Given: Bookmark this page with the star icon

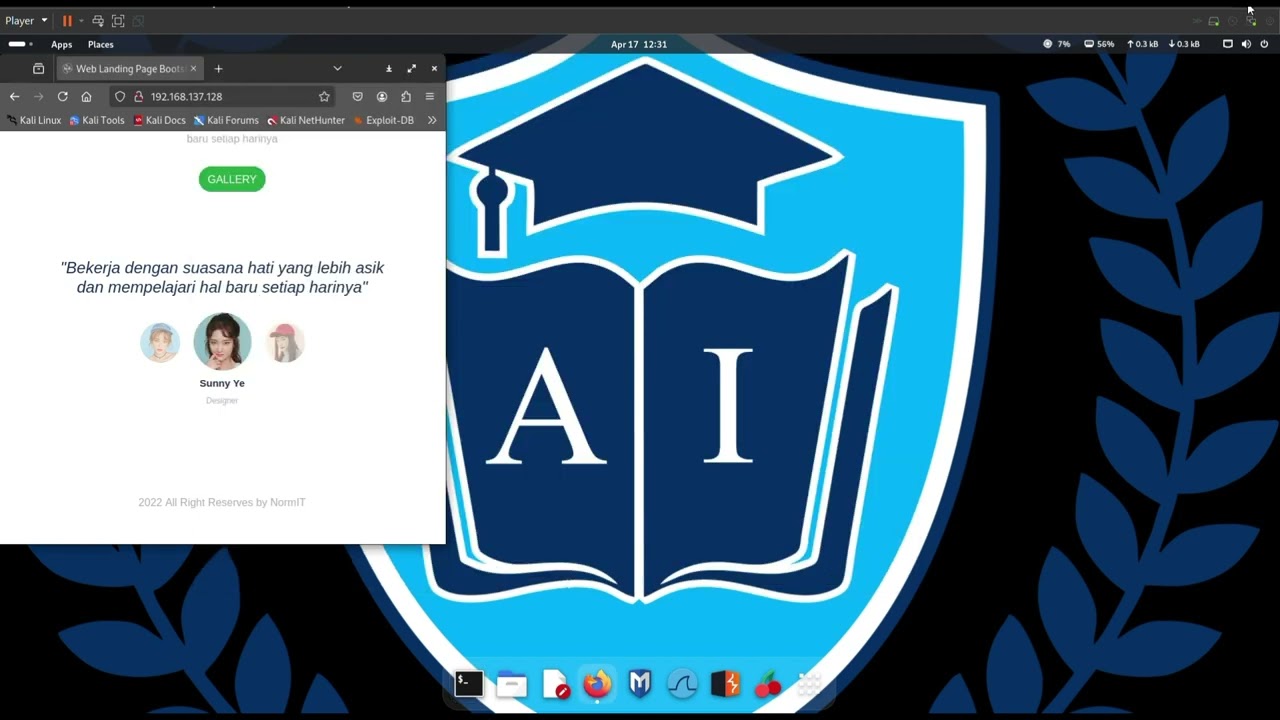Looking at the screenshot, I should coord(324,96).
